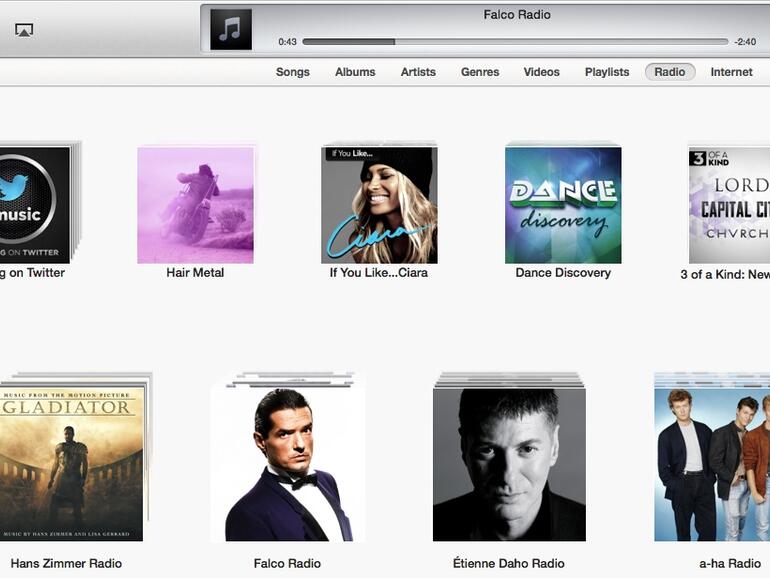Open the Internet tab
This screenshot has width=770, height=578.
pyautogui.click(x=731, y=72)
